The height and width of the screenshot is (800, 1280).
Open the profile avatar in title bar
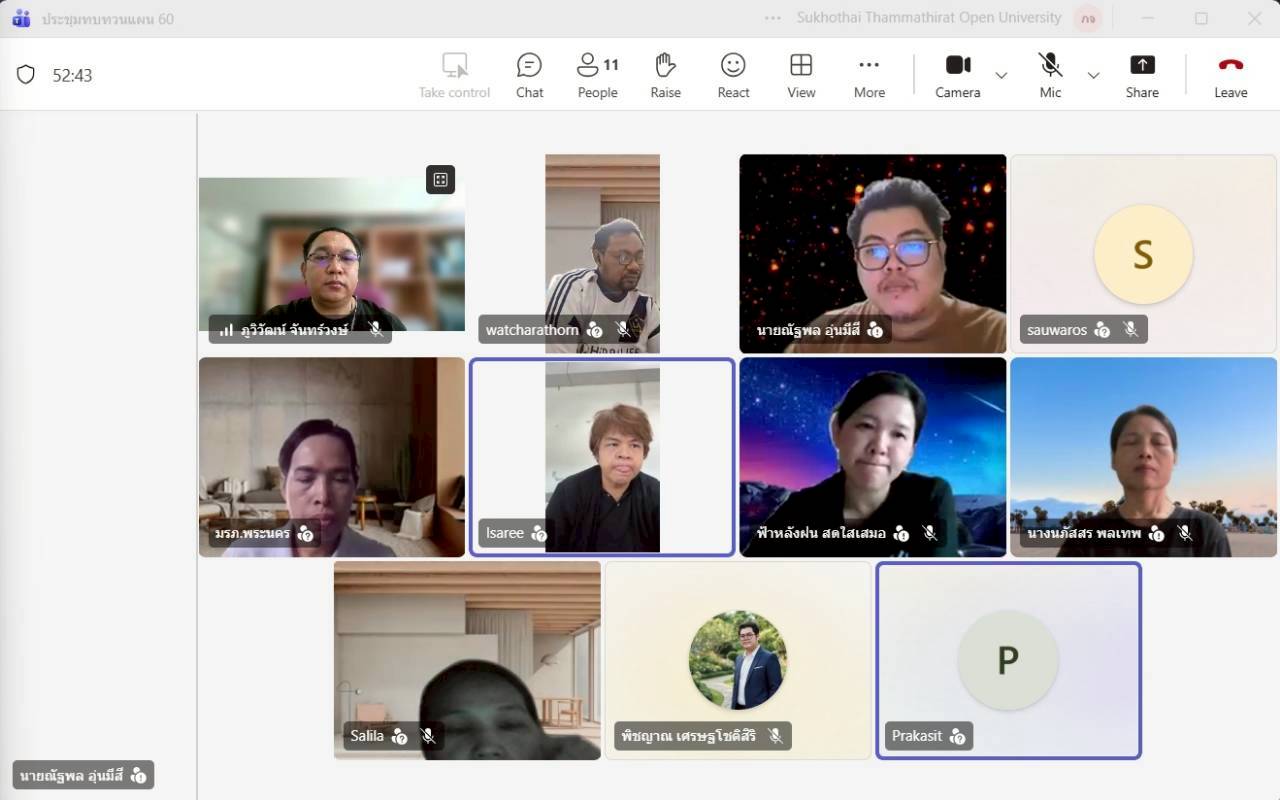coord(1086,18)
